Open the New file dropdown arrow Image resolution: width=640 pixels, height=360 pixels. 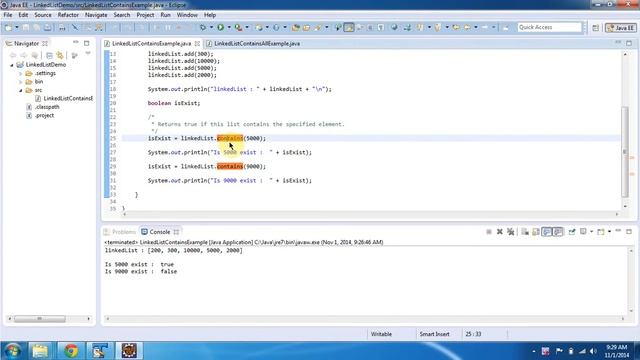click(x=17, y=27)
